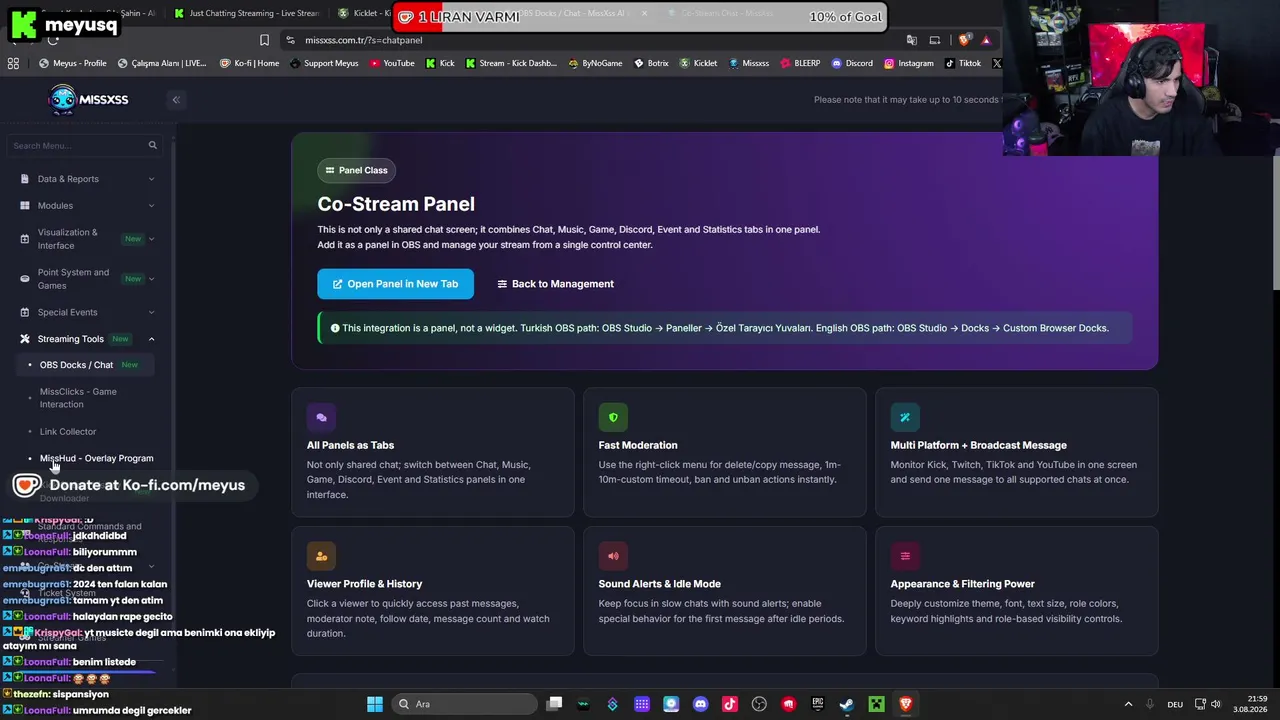Click the Multi Platform broadcast icon
The height and width of the screenshot is (720, 1280).
click(905, 417)
